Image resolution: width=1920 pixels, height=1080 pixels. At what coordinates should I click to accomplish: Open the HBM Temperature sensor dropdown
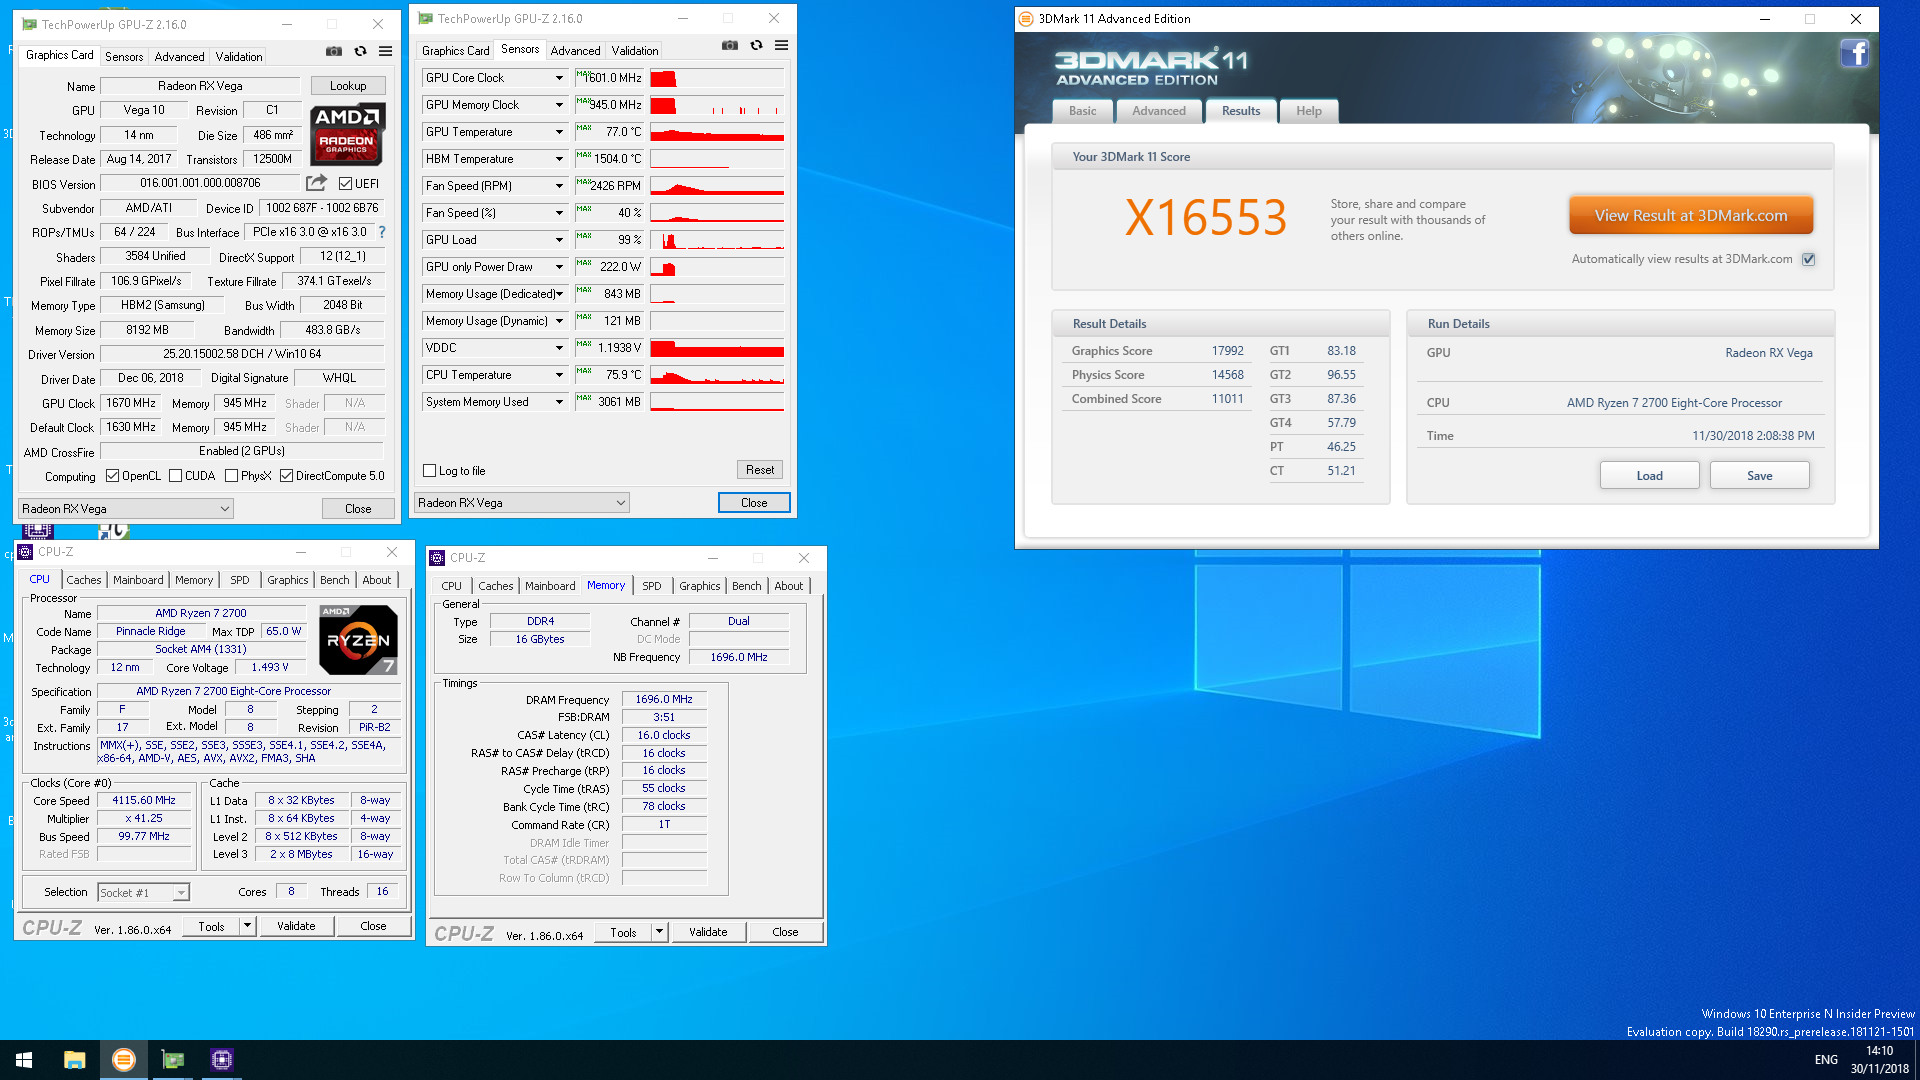coord(559,159)
